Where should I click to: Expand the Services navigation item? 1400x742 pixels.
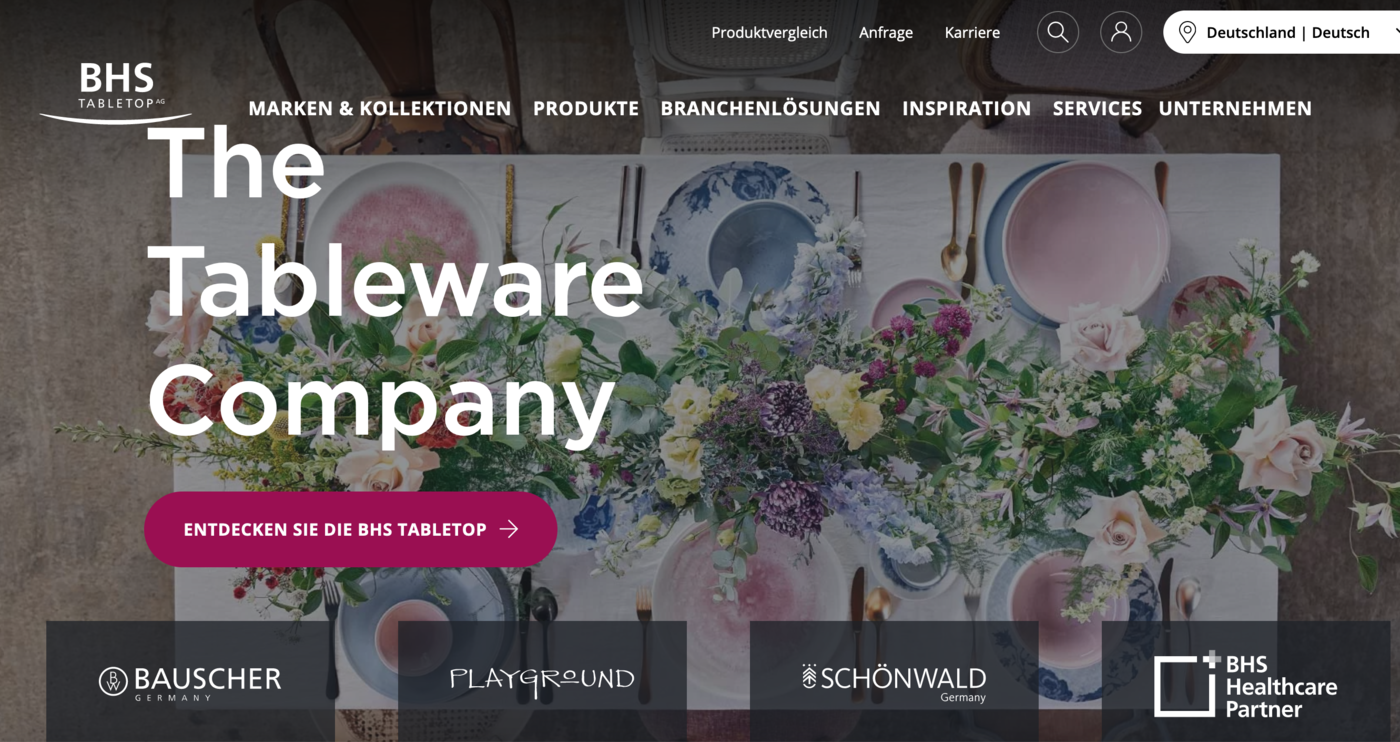pos(1097,108)
